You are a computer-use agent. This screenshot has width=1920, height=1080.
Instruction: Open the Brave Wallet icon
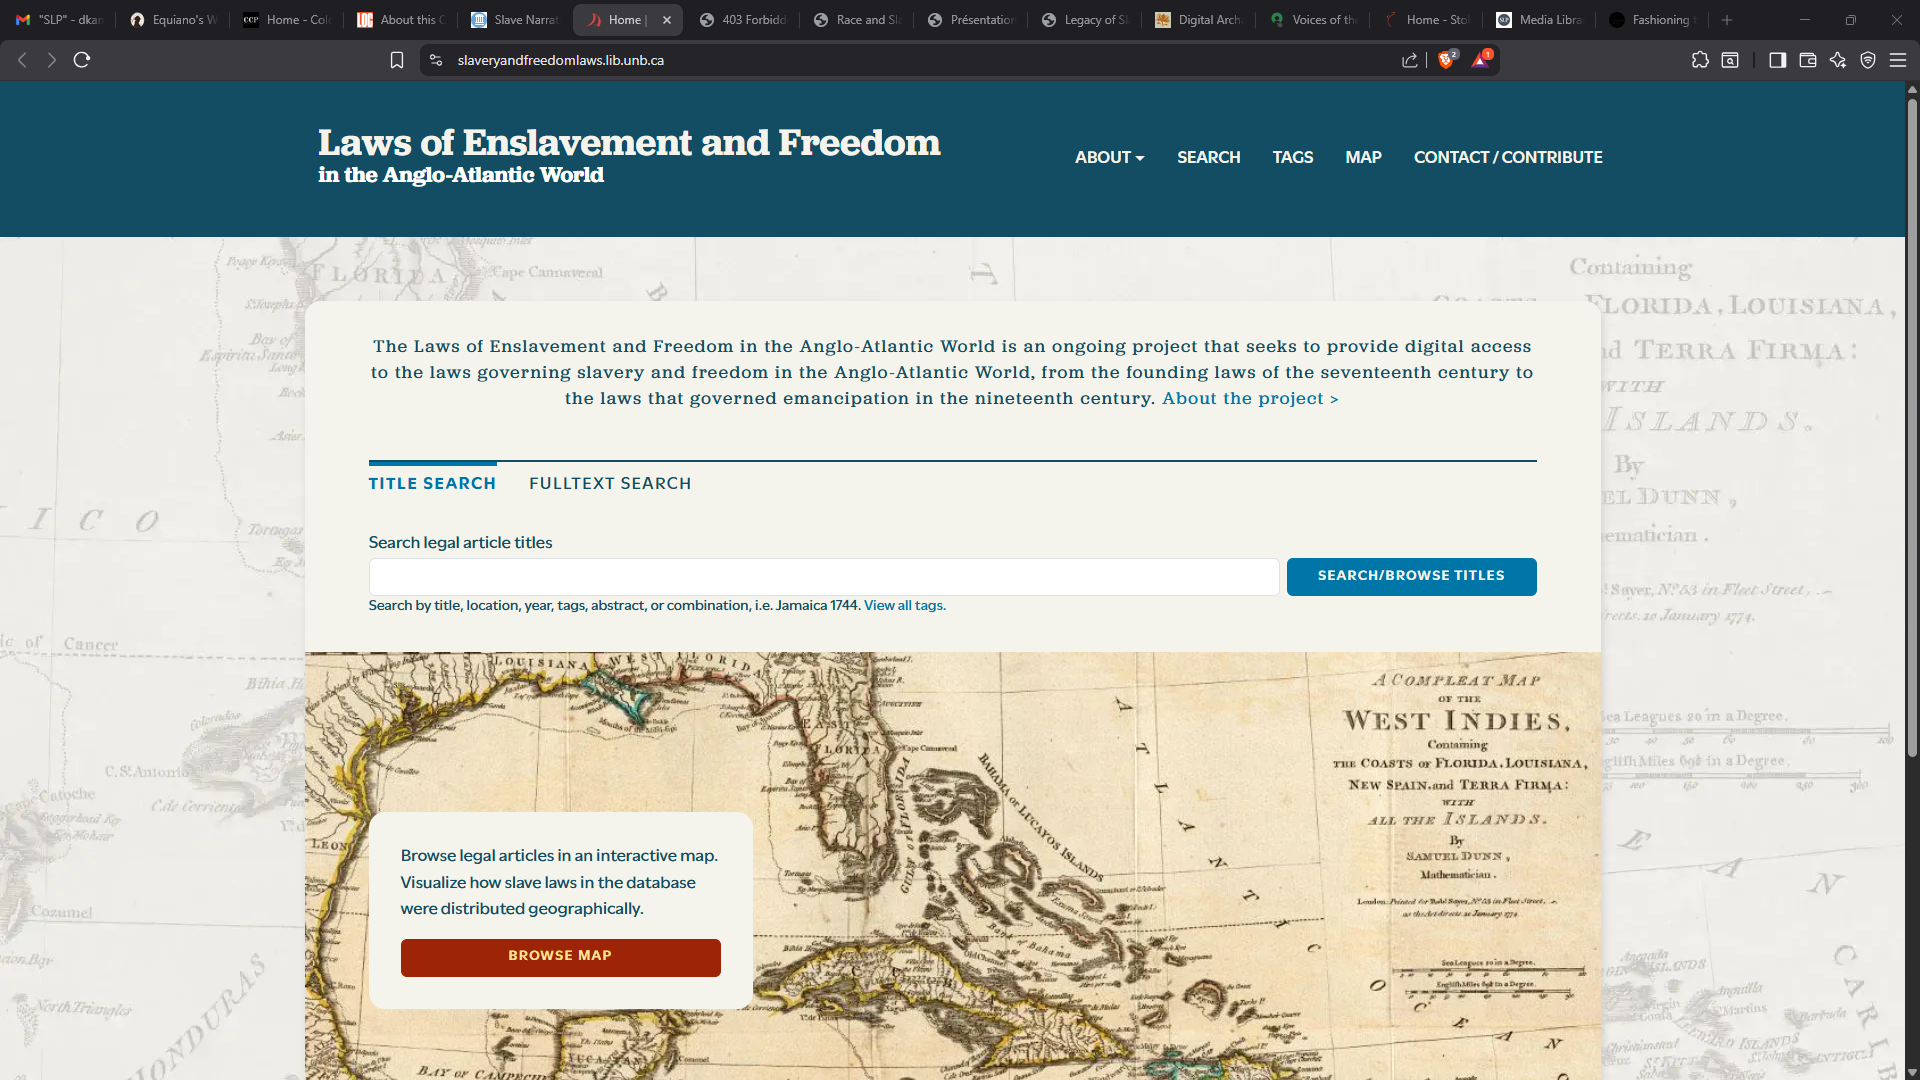point(1808,60)
